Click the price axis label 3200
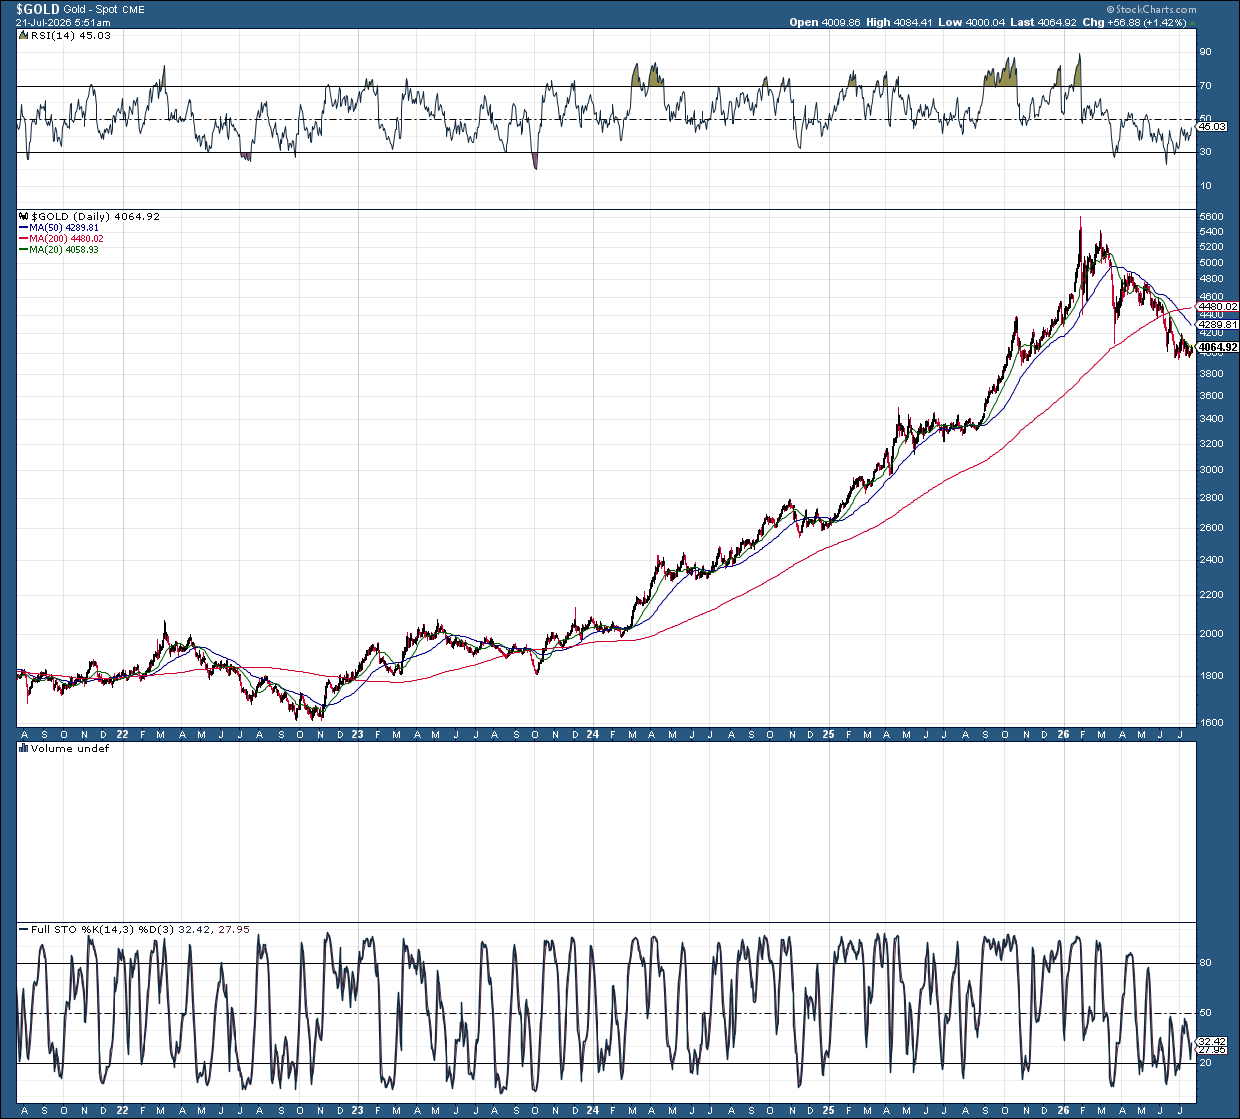 1210,444
